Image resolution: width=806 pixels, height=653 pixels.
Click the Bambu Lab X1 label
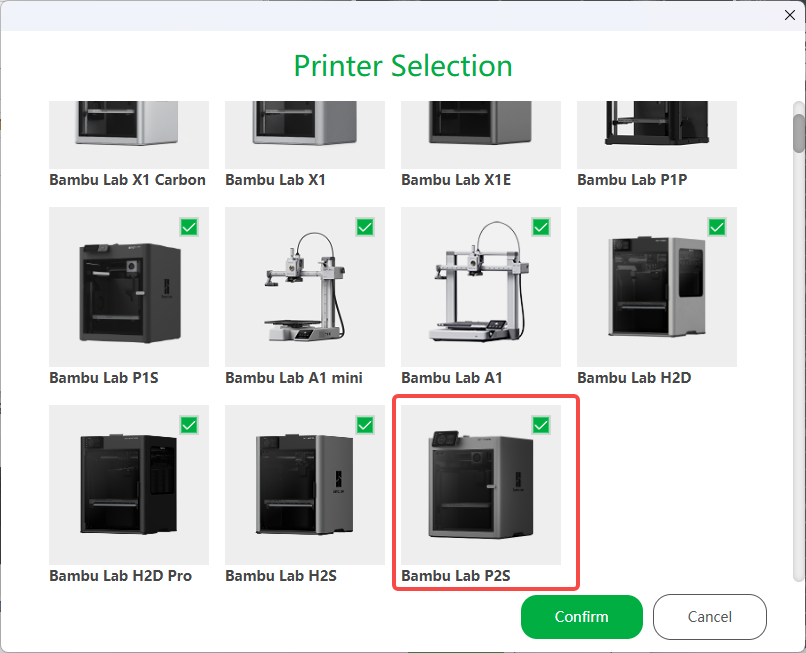[276, 180]
